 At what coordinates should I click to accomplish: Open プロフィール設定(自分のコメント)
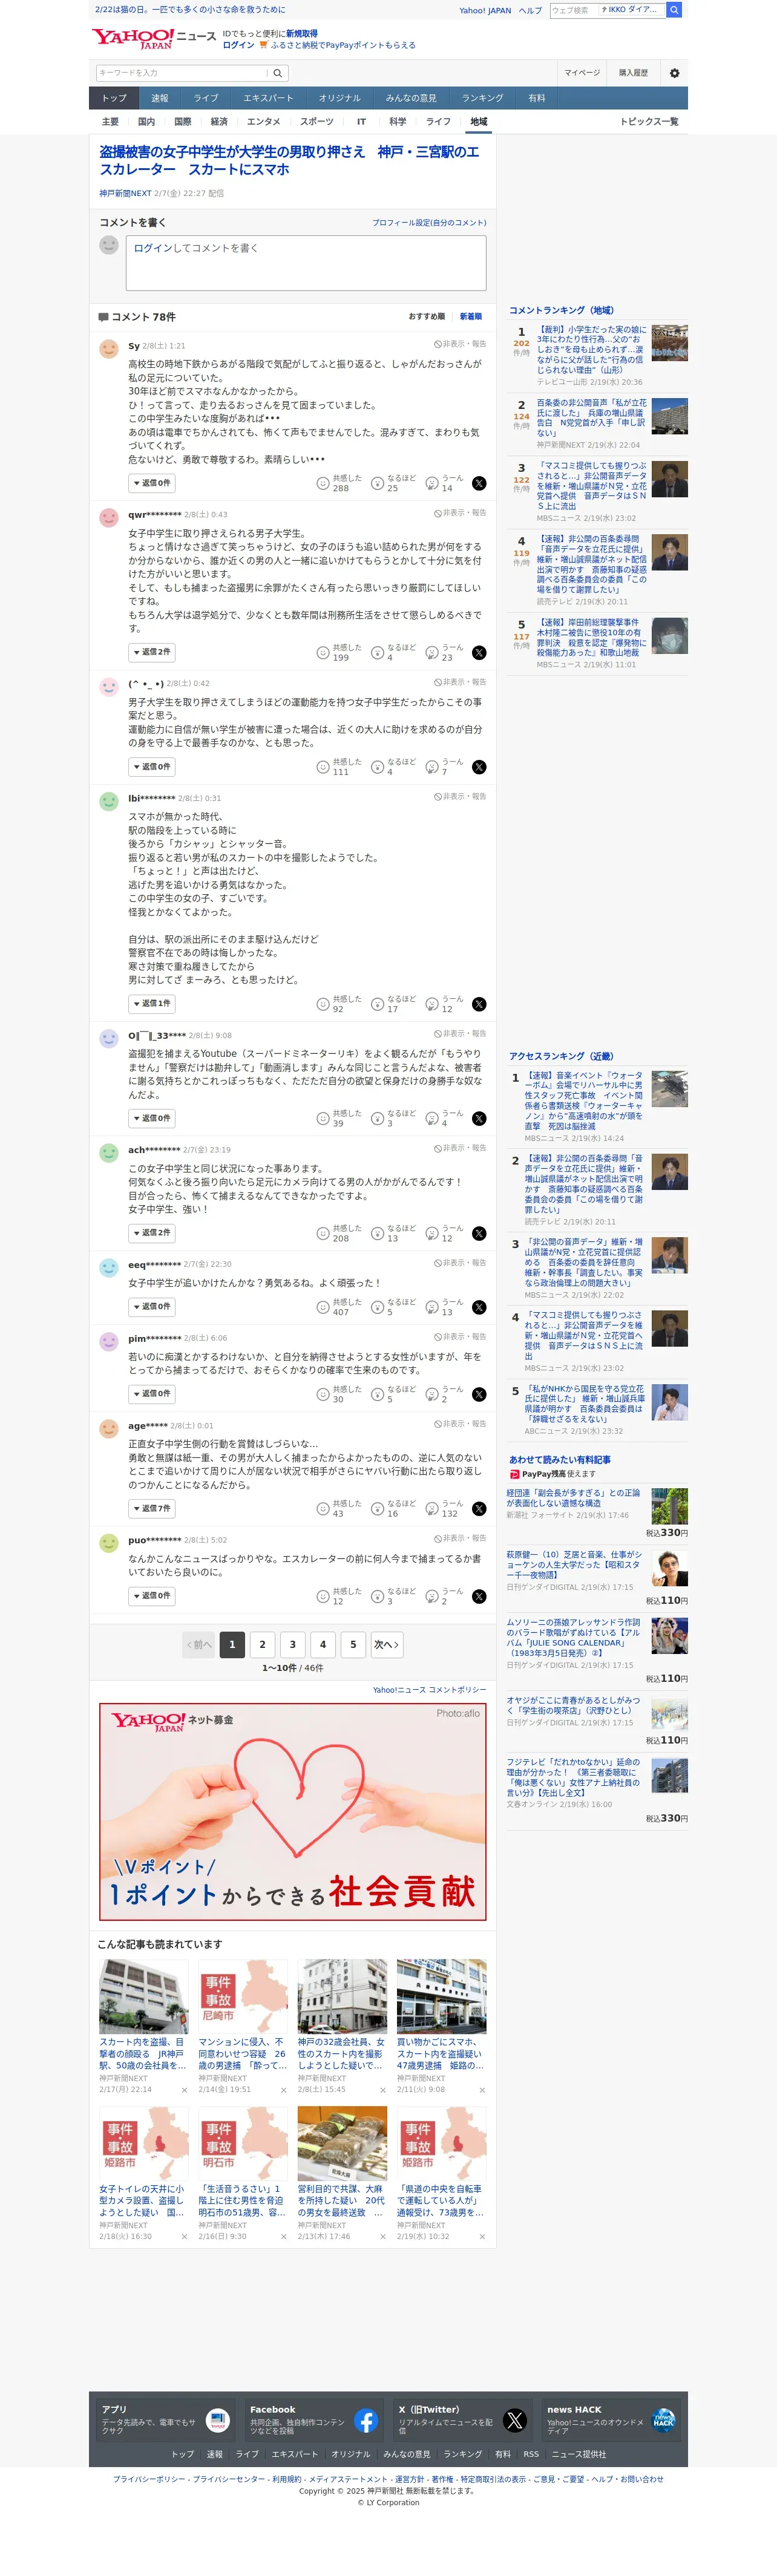[429, 223]
